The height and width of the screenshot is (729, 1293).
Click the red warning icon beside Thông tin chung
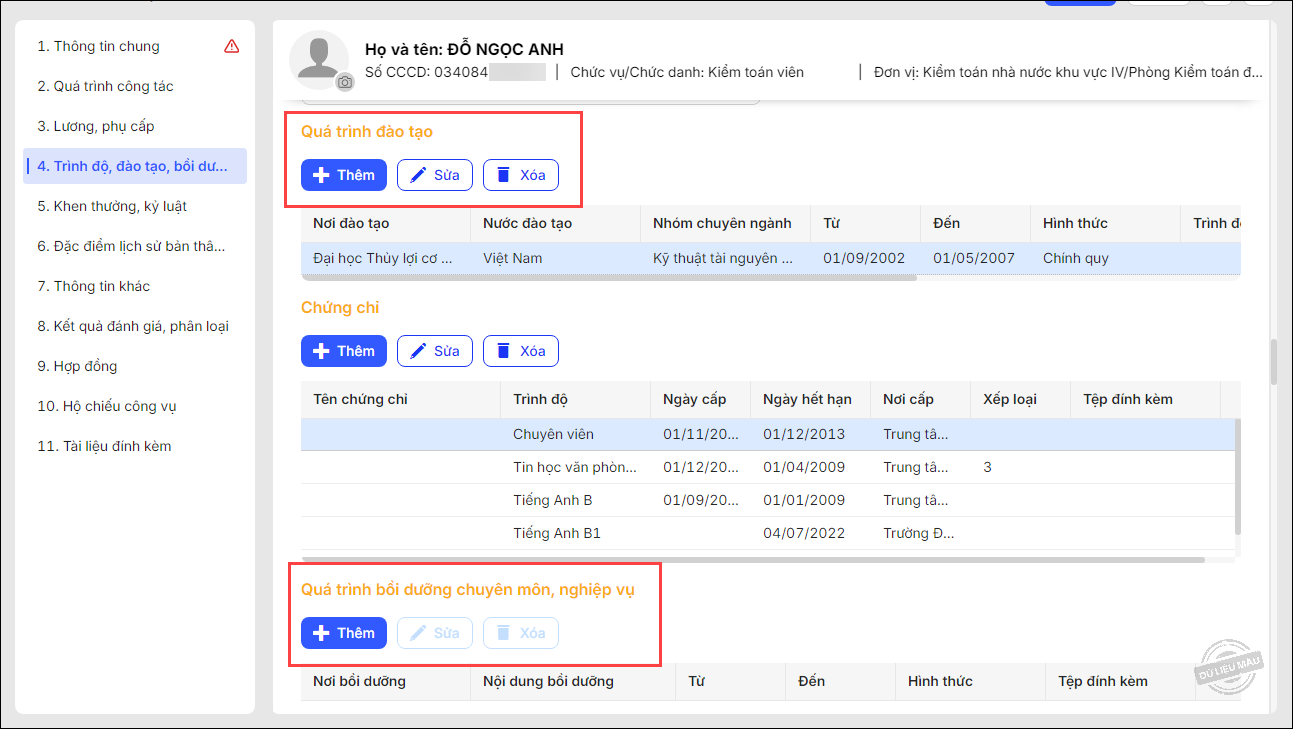[x=232, y=46]
